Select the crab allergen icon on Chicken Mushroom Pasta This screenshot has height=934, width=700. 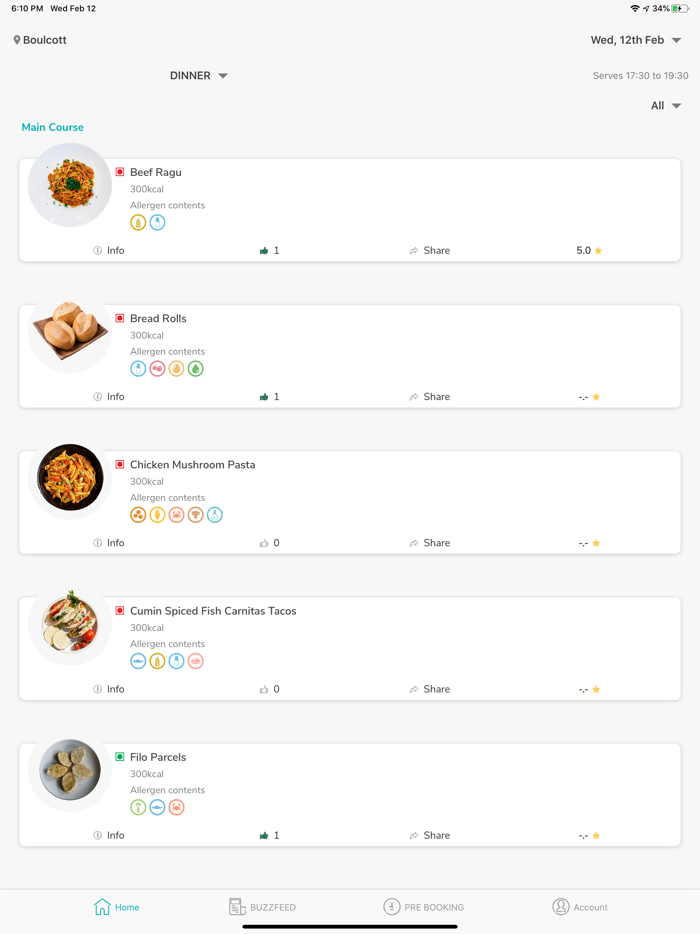(x=176, y=515)
